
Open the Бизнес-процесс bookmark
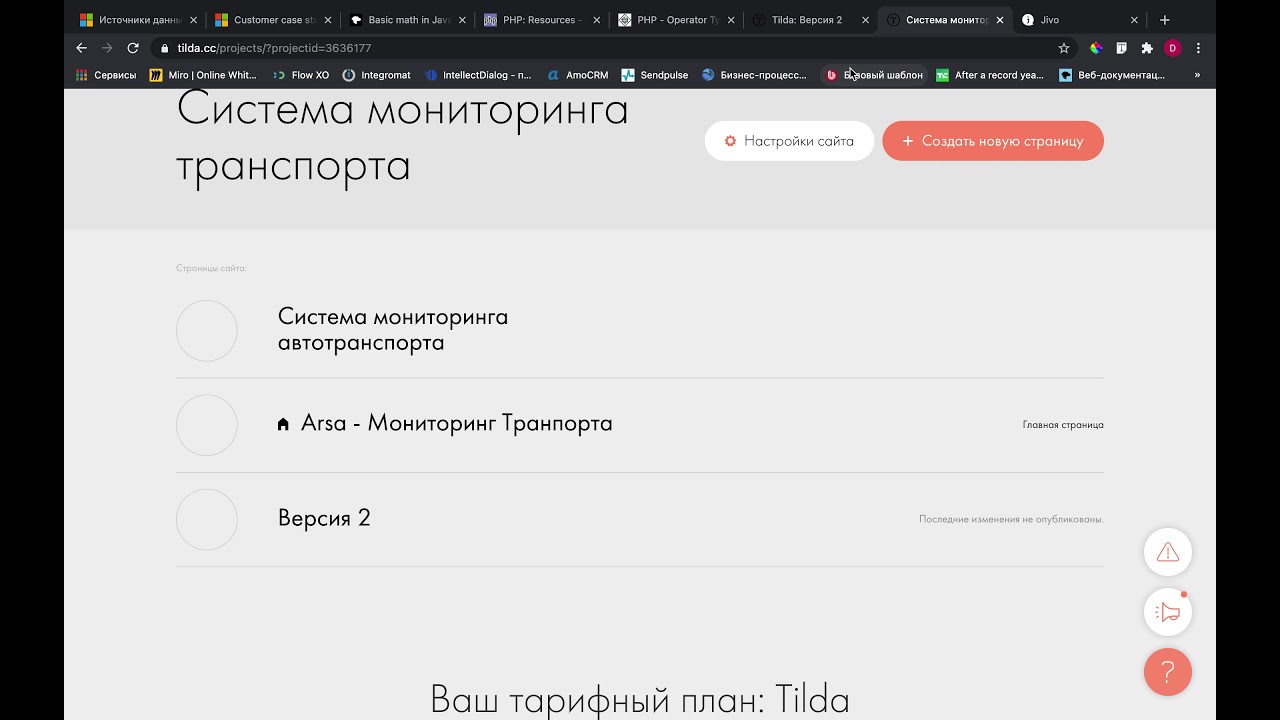(754, 75)
